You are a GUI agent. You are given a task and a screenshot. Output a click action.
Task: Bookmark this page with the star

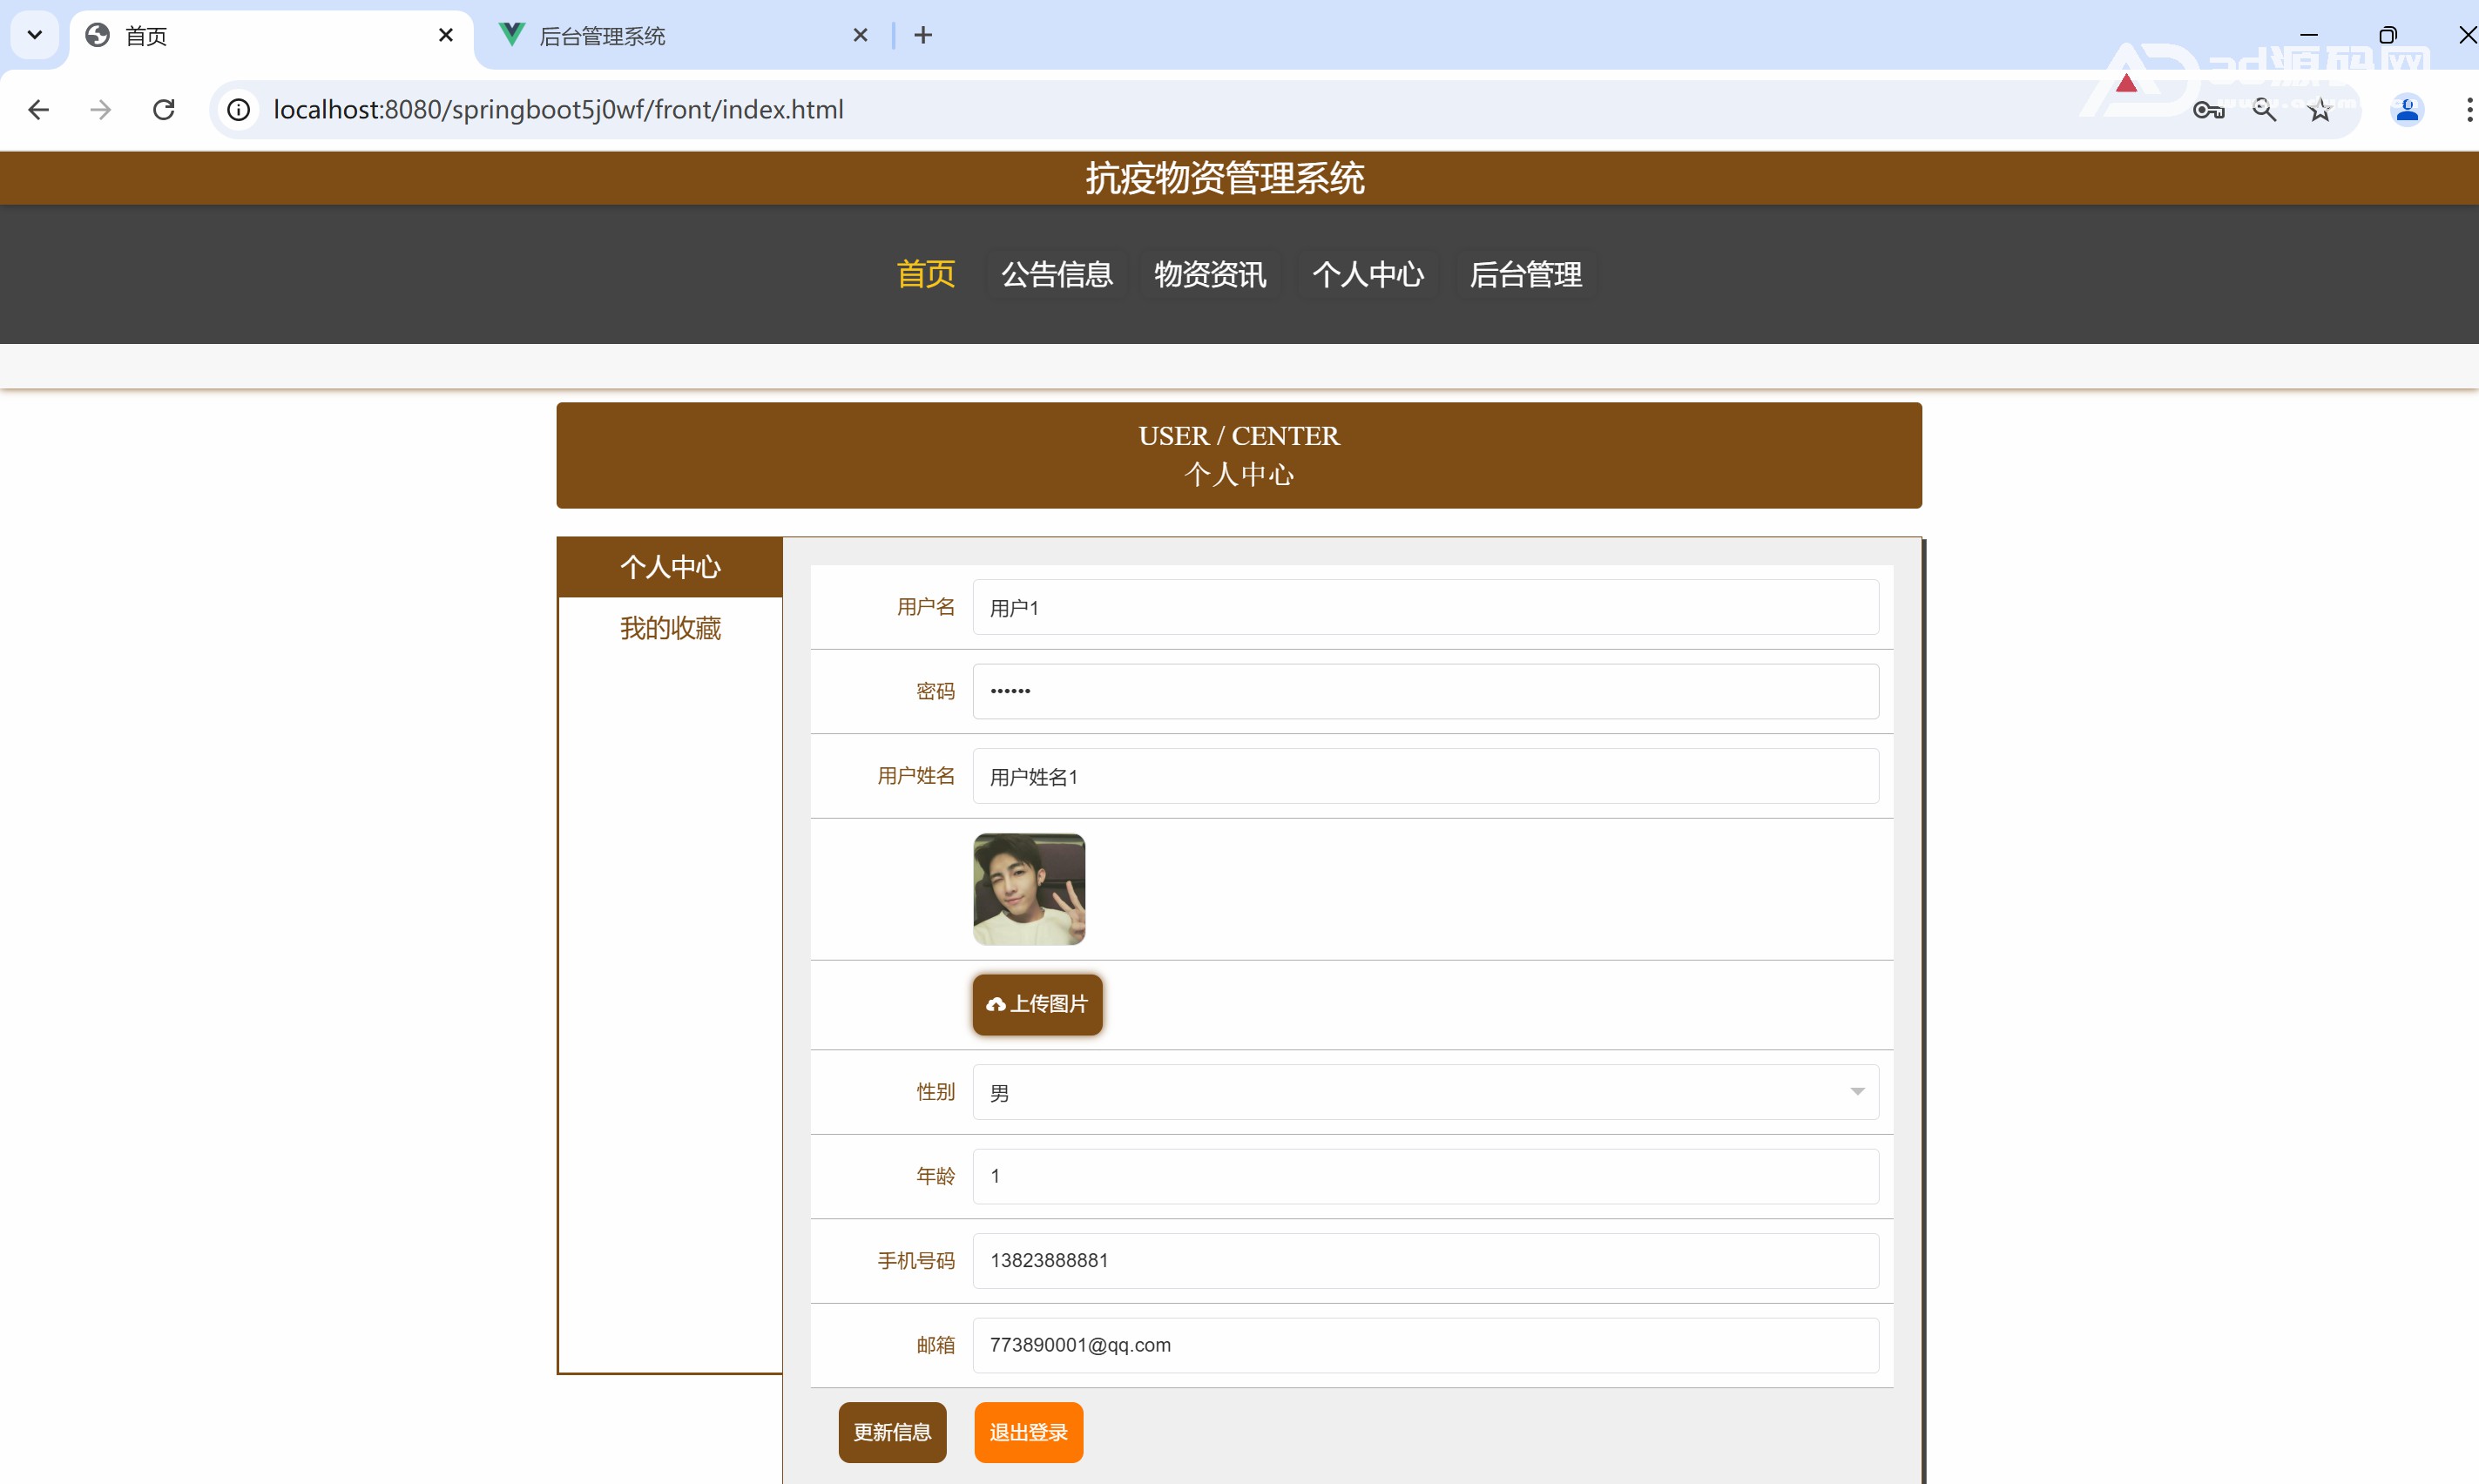click(x=2320, y=110)
